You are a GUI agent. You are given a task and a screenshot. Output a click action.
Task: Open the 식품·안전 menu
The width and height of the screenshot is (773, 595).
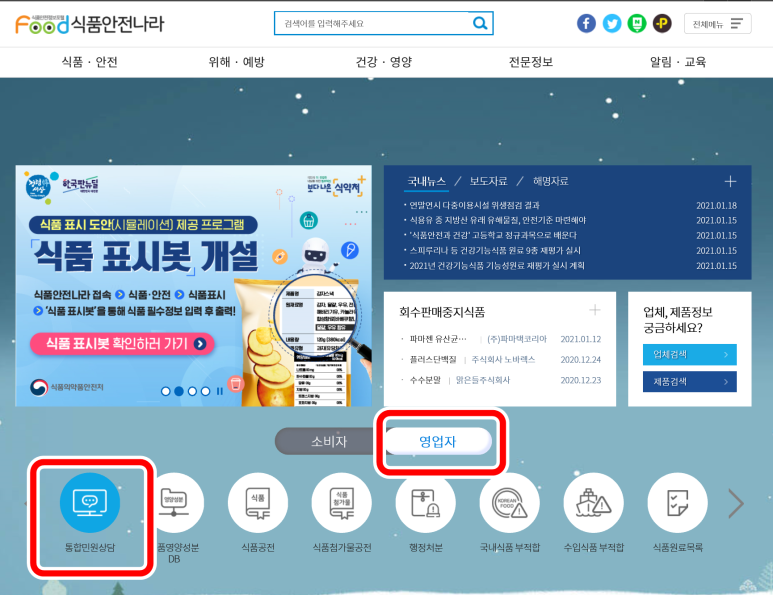(89, 62)
